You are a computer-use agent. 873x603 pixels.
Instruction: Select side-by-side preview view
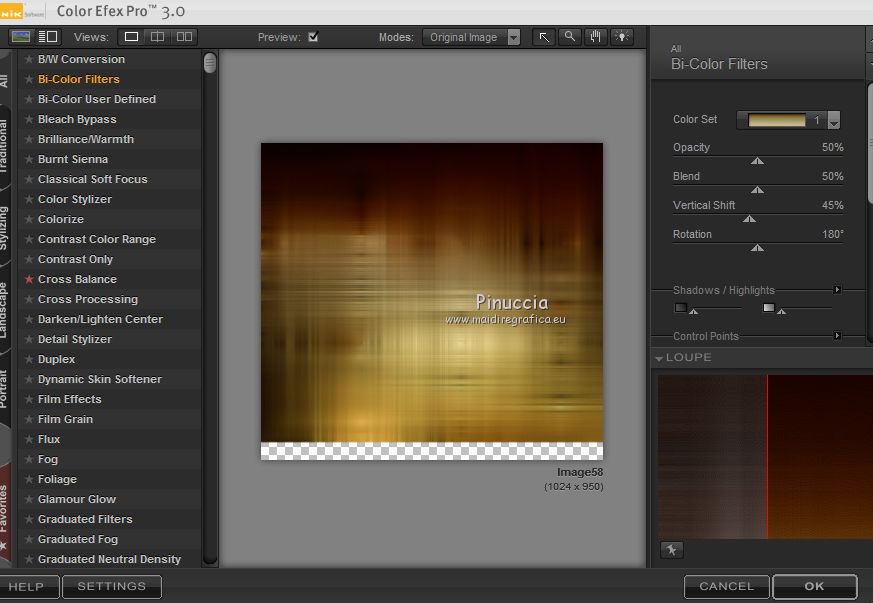(x=184, y=37)
